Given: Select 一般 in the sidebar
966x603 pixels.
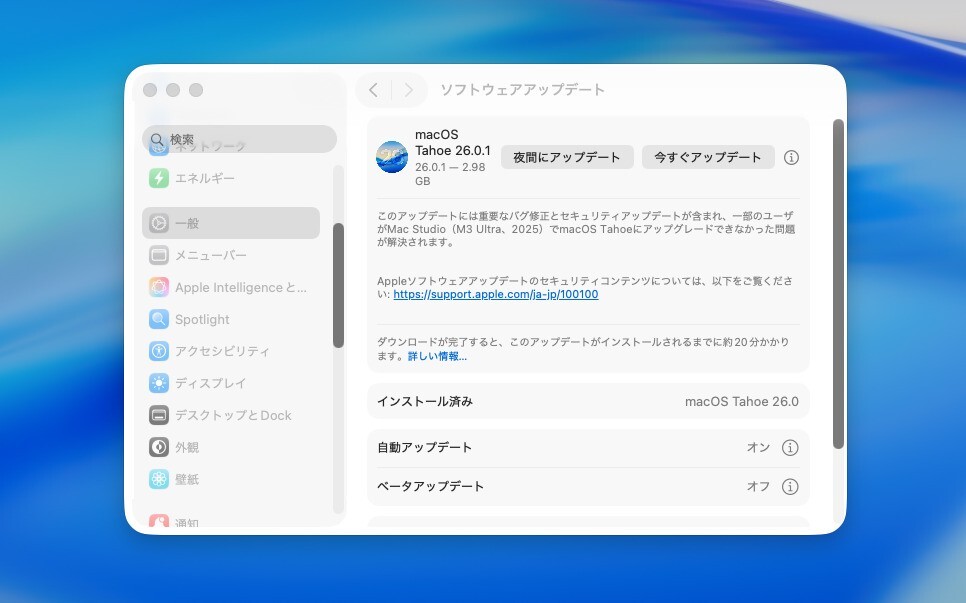Looking at the screenshot, I should click(231, 223).
